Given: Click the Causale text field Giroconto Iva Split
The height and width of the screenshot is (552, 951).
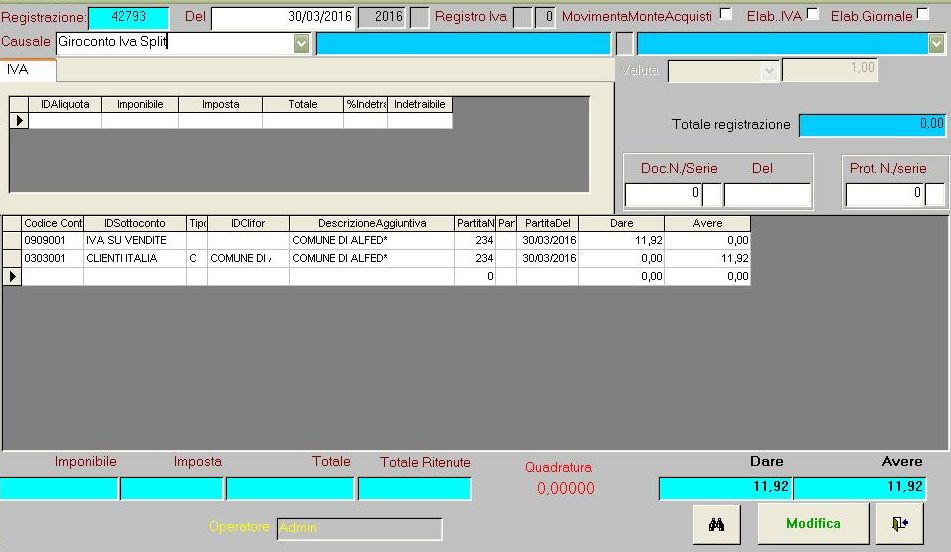Looking at the screenshot, I should coord(175,42).
